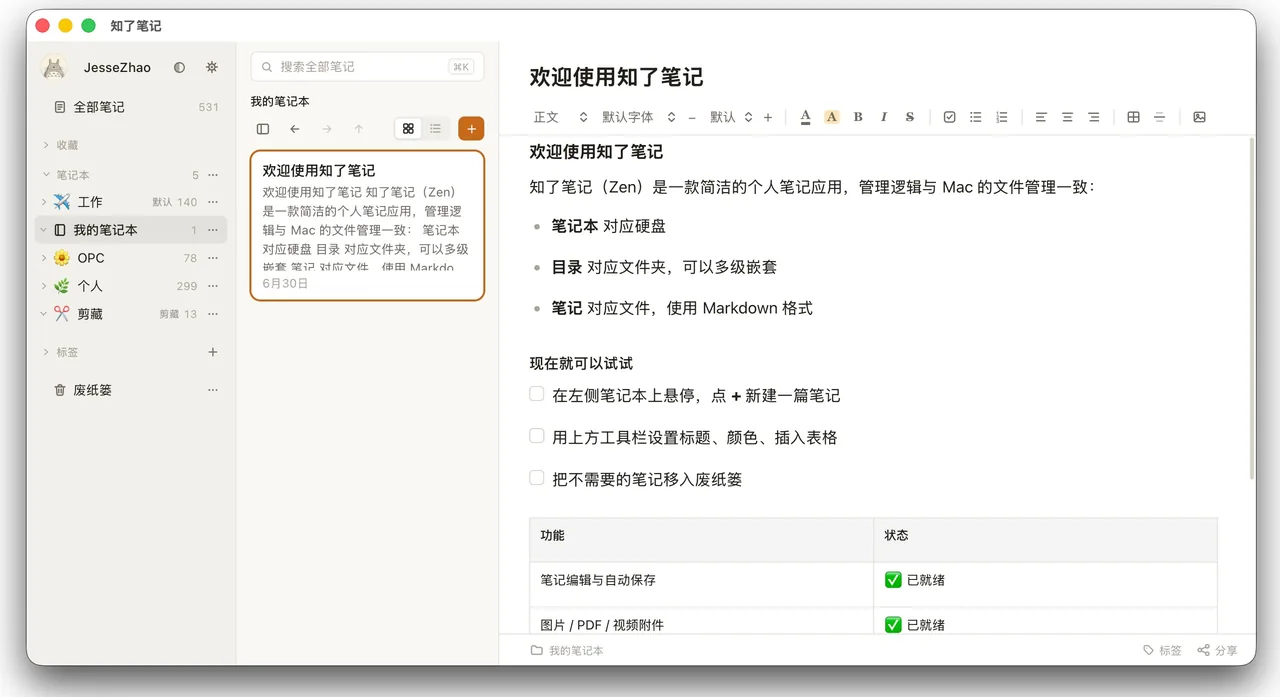The image size is (1280, 697).
Task: Click 我的笔记本 folder path in footer
Action: tap(567, 650)
